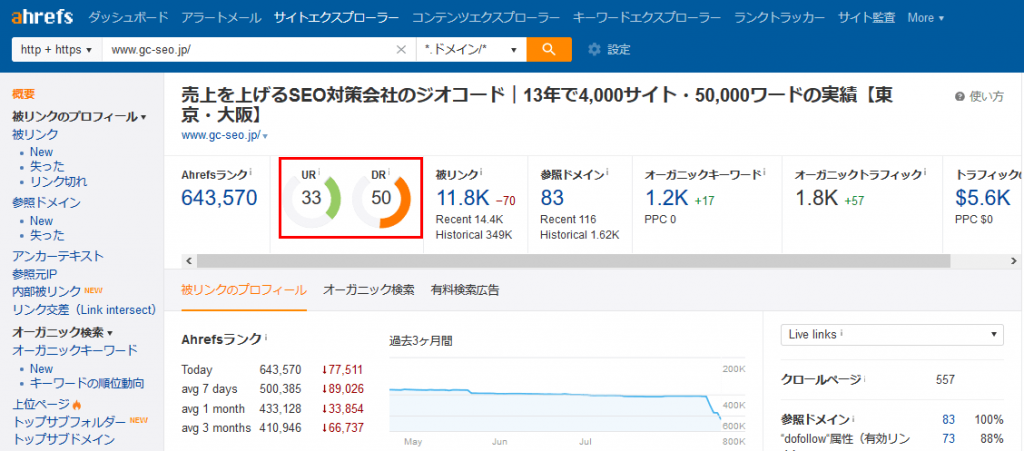1024x451 pixels.
Task: Click 参照ドメイン in the sidebar
Action: tap(46, 203)
